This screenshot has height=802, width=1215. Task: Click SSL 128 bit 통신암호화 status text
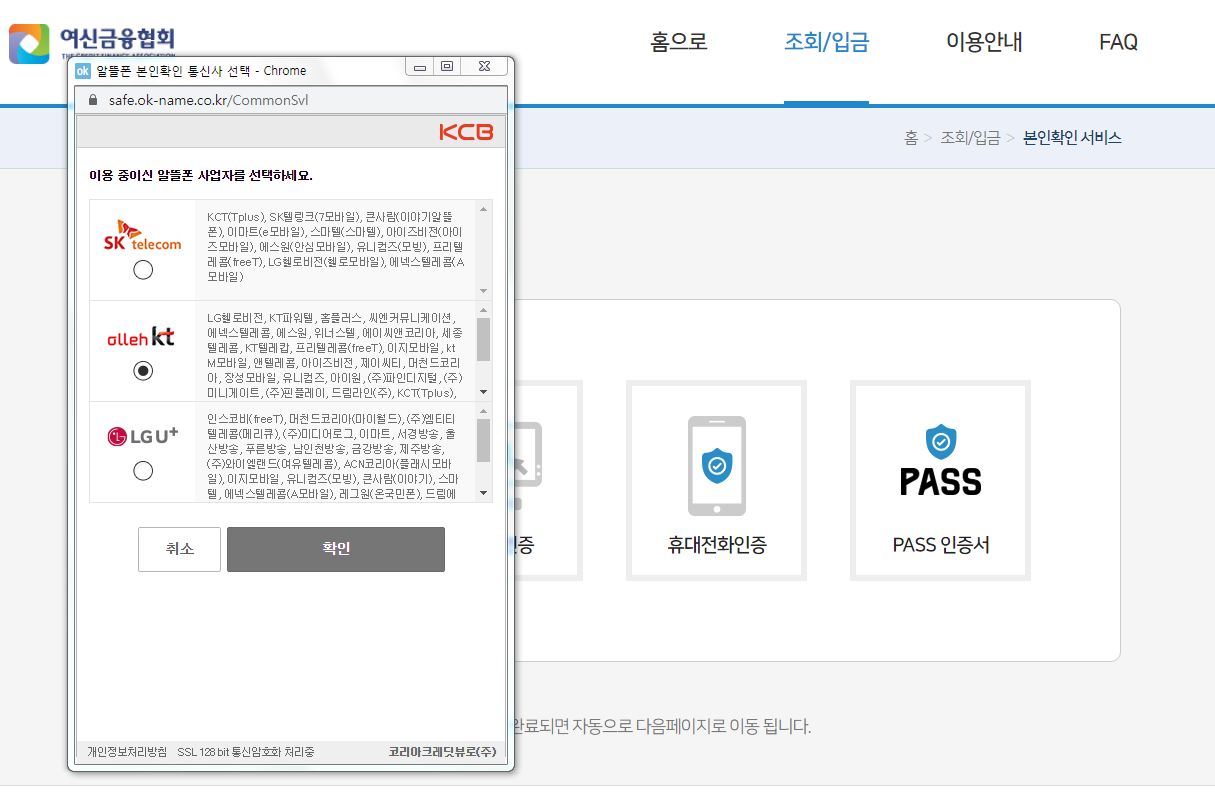pyautogui.click(x=246, y=752)
